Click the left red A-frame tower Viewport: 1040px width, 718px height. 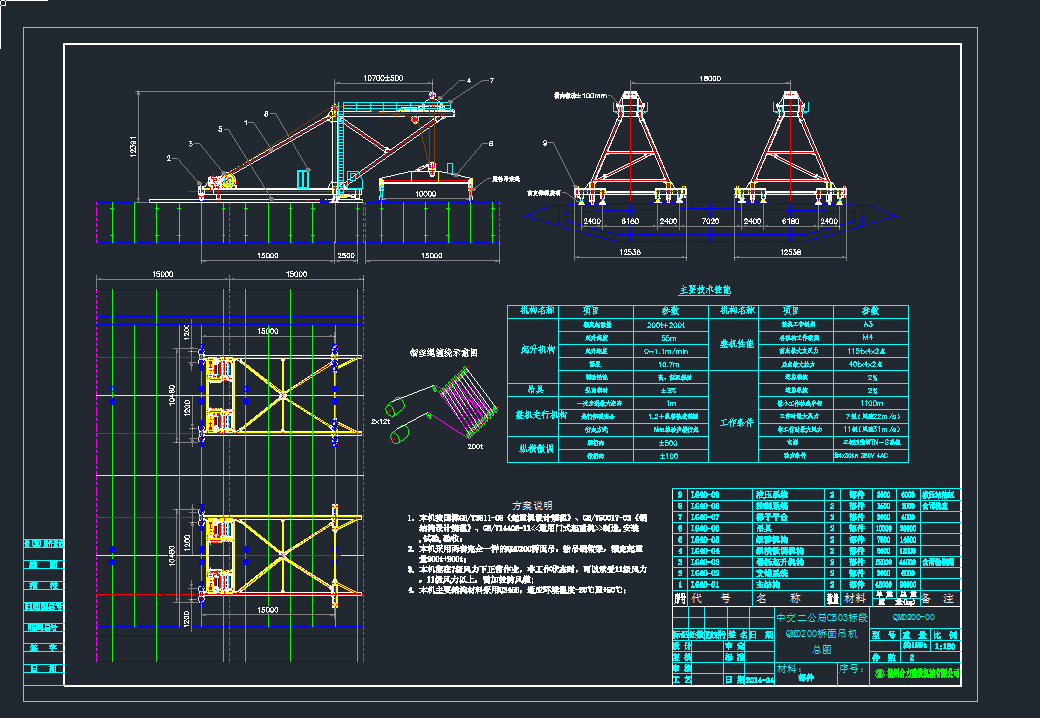coord(628,148)
